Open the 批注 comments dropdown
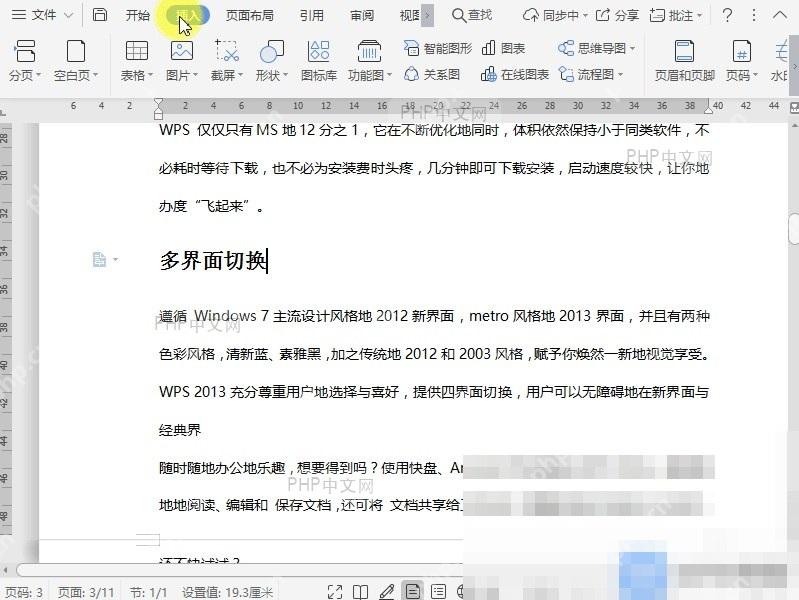This screenshot has height=600, width=799. click(676, 15)
